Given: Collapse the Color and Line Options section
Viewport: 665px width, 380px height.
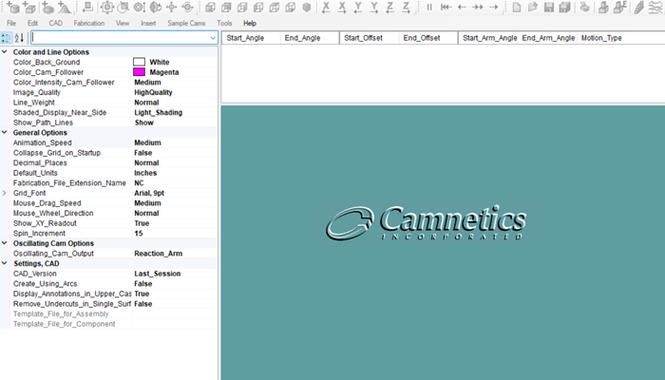Looking at the screenshot, I should coord(5,52).
